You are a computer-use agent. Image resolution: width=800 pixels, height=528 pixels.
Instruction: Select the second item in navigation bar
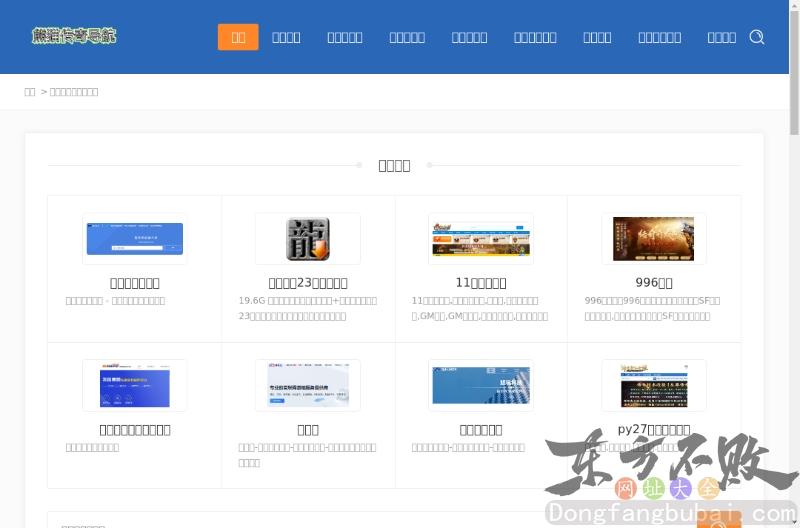(286, 37)
